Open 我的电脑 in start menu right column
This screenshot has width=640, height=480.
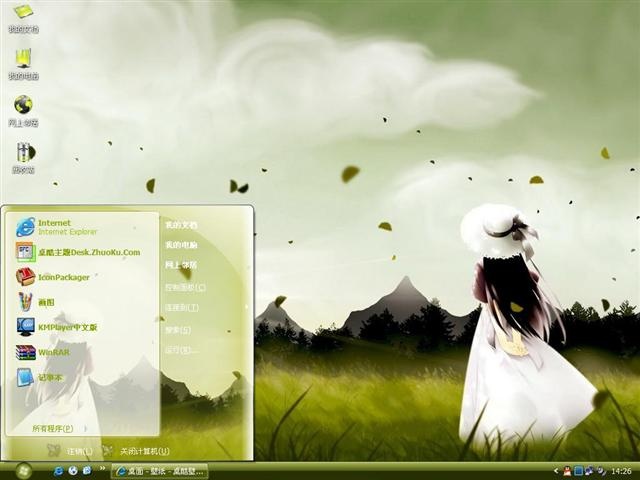pos(181,245)
